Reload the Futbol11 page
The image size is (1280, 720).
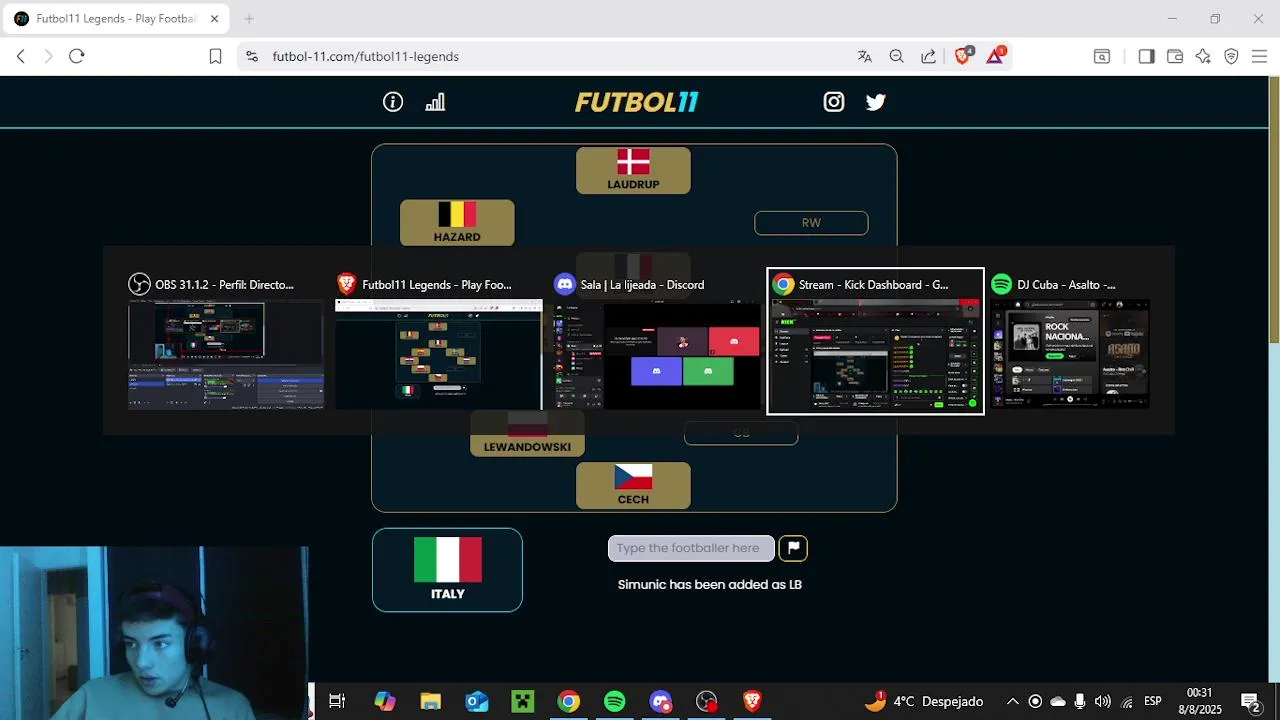tap(77, 56)
